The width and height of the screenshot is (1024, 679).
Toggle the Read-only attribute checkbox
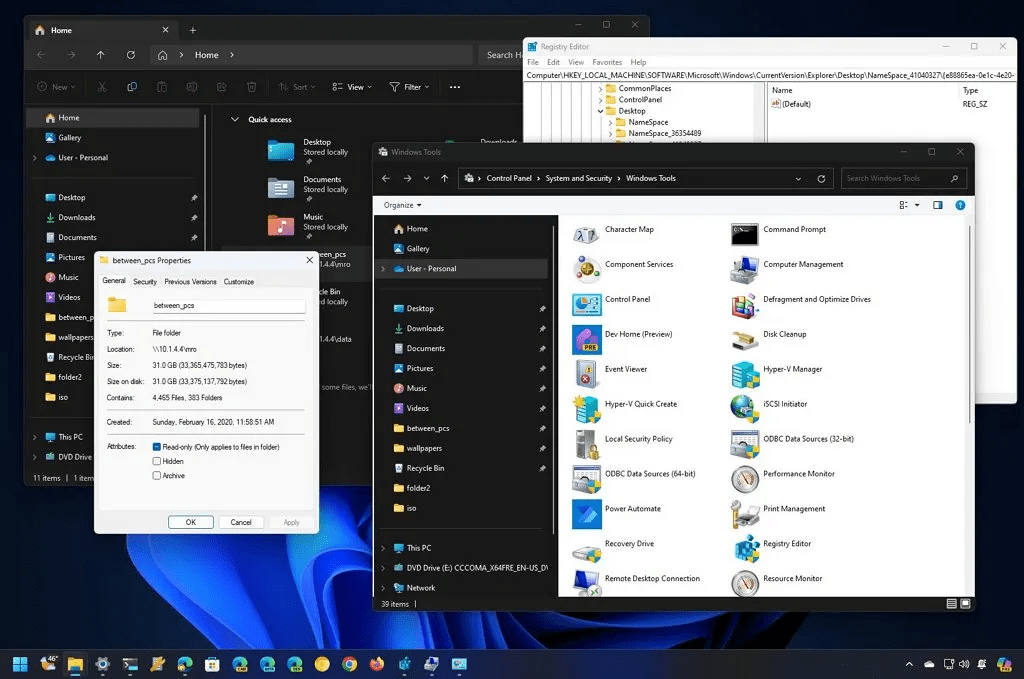coord(157,447)
